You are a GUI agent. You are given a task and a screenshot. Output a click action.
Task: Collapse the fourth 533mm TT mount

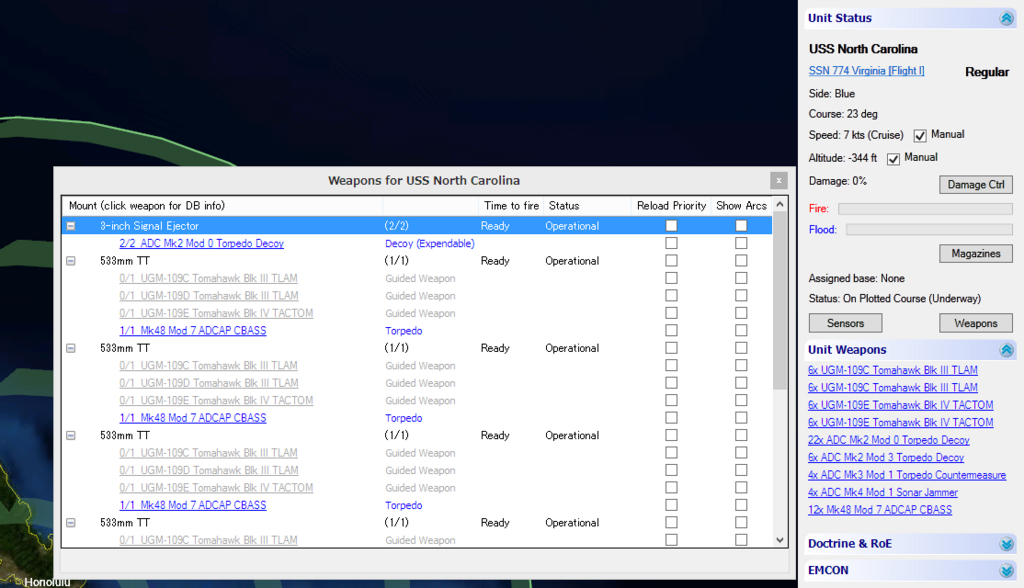(71, 523)
